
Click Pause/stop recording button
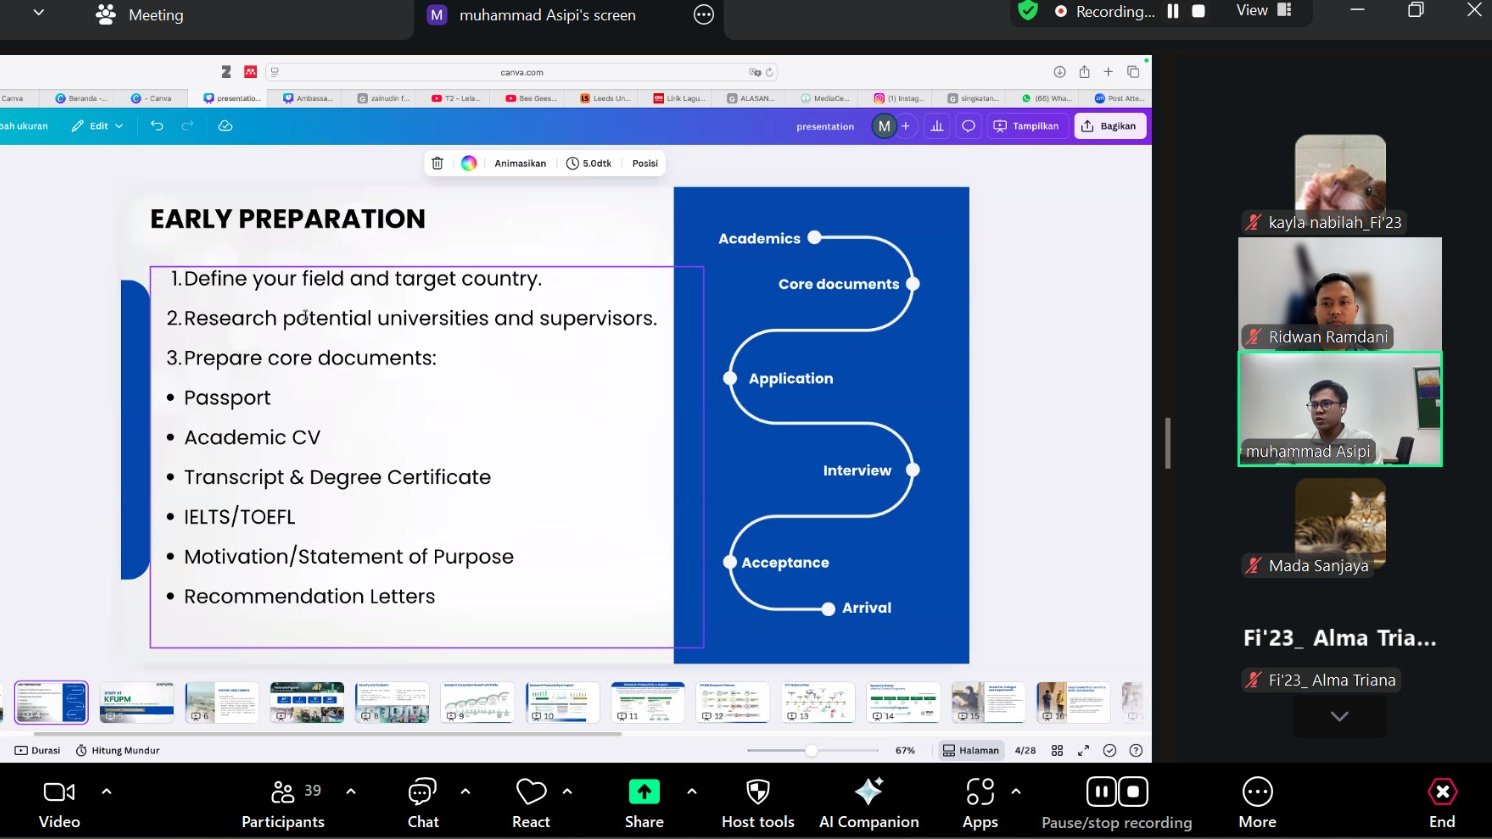pos(1117,803)
